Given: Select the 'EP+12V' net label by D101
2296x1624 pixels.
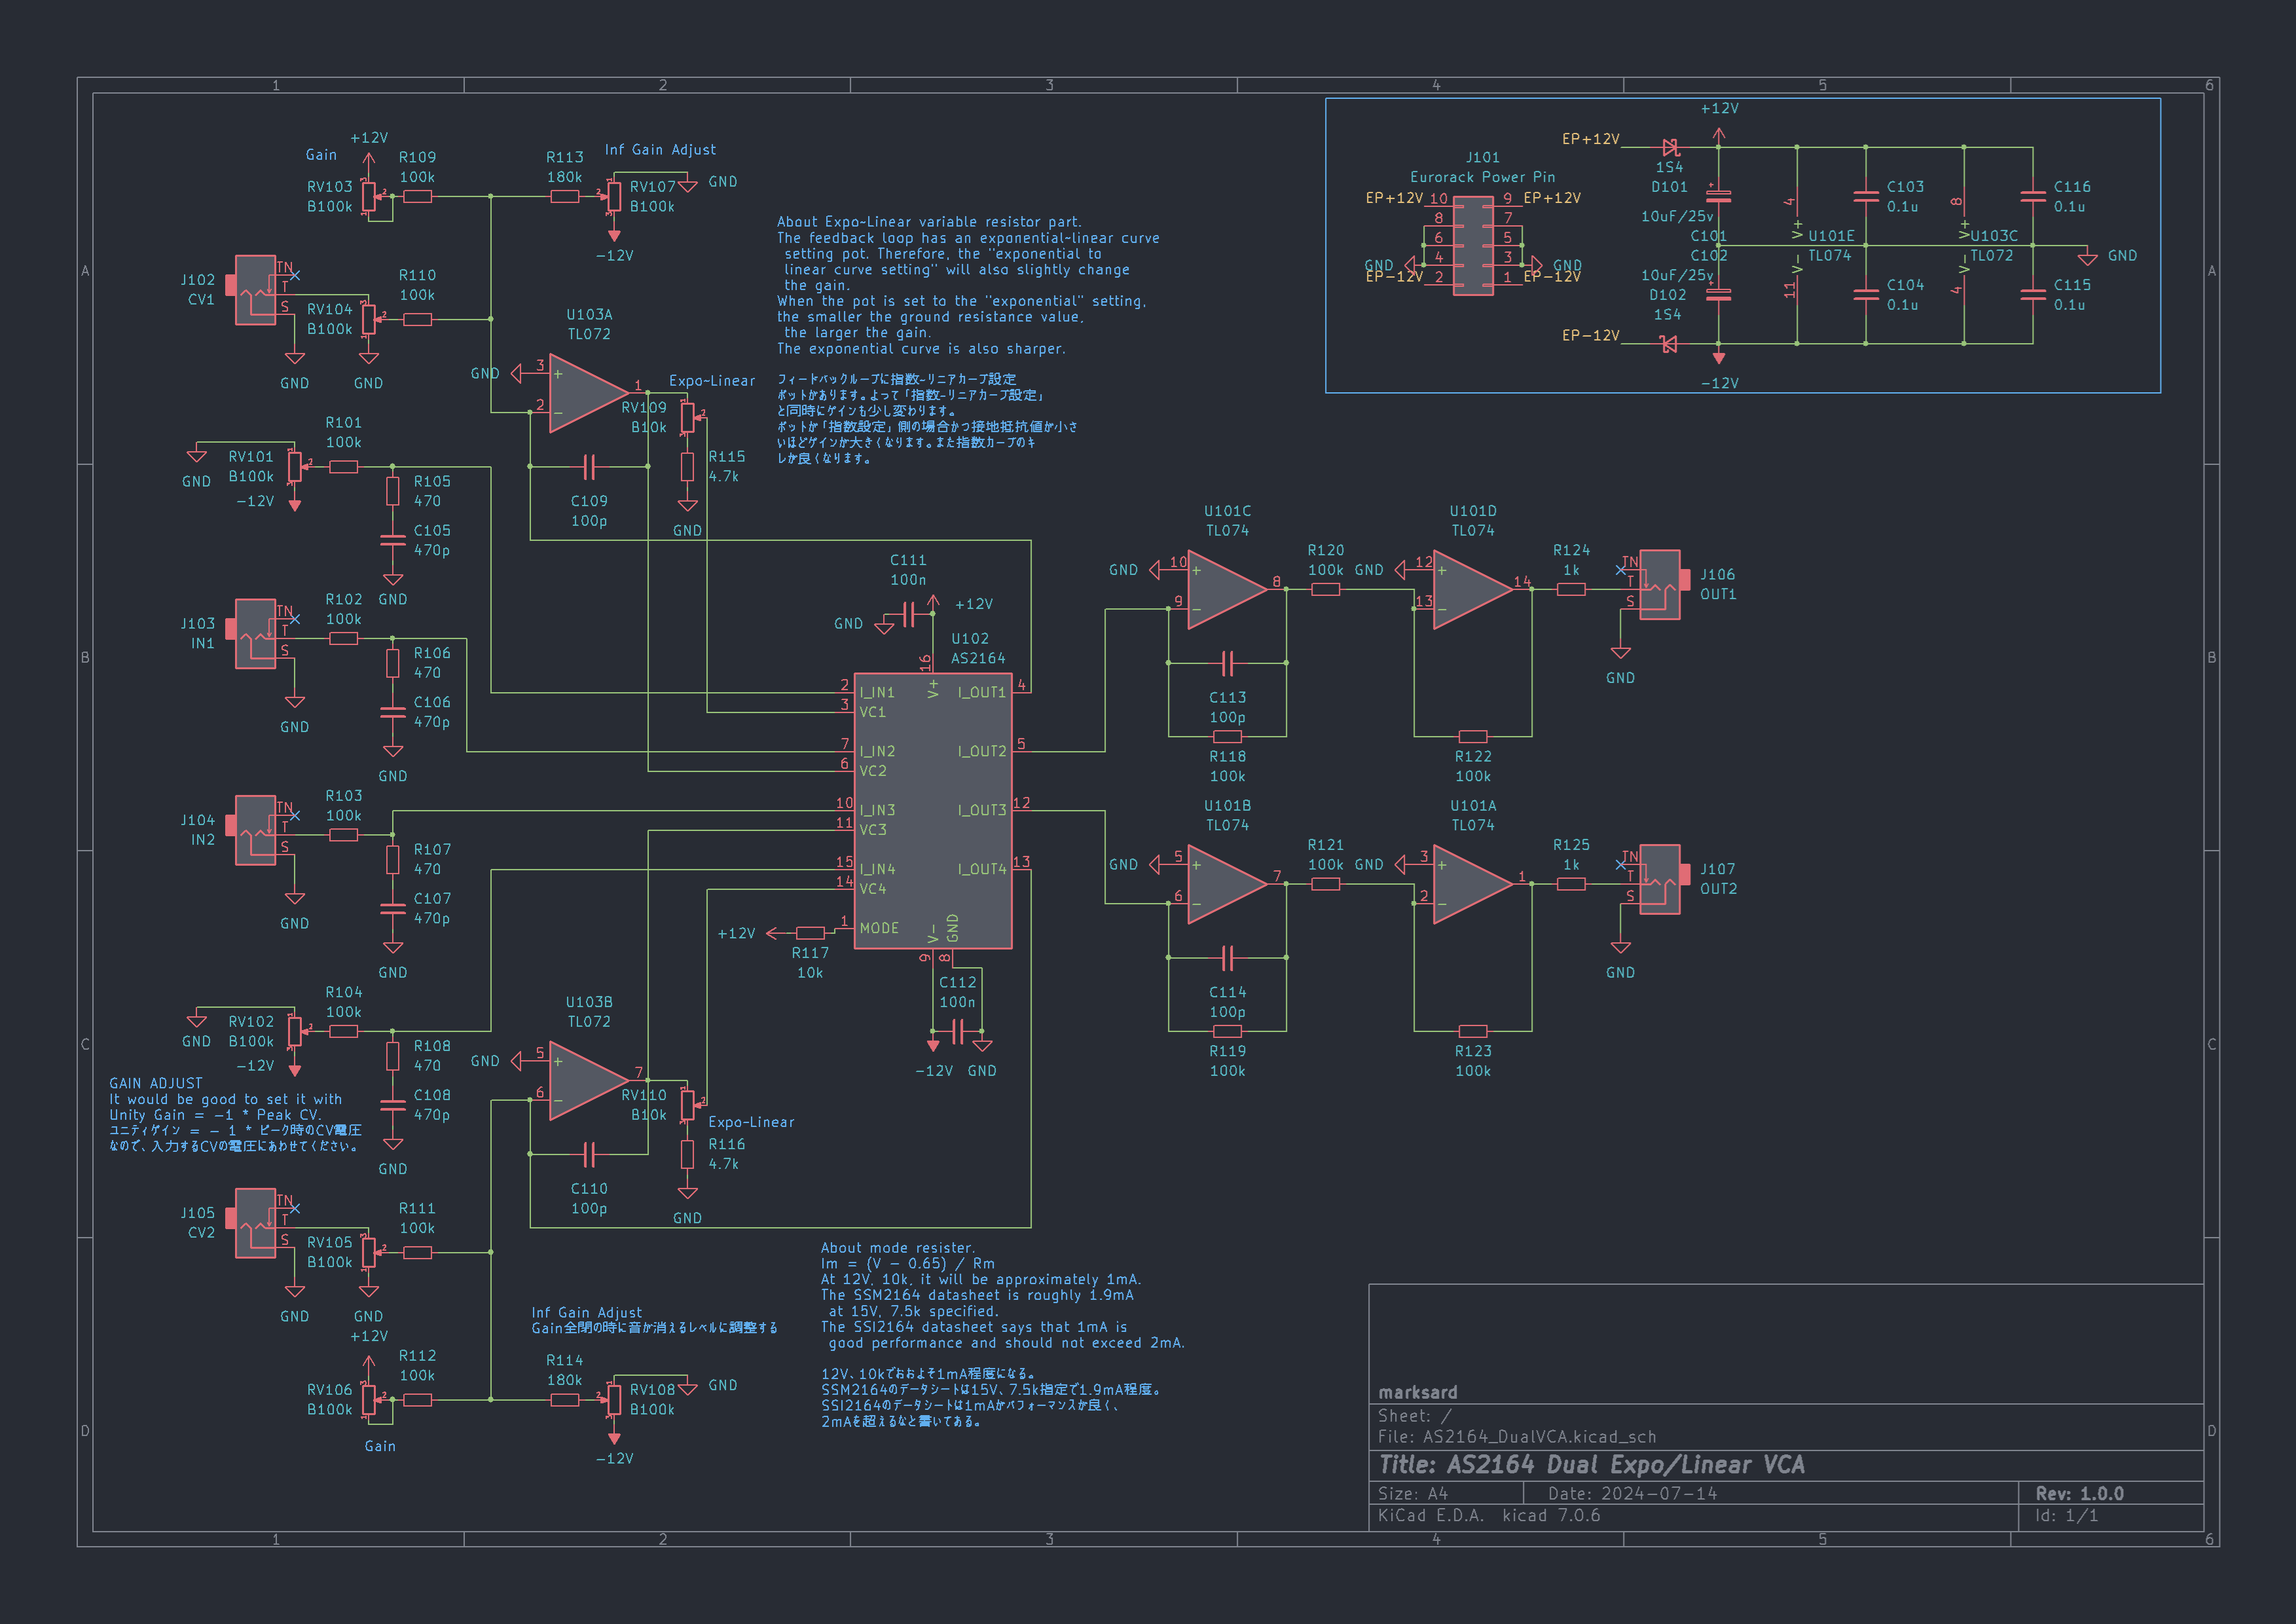Looking at the screenshot, I should coord(1591,139).
